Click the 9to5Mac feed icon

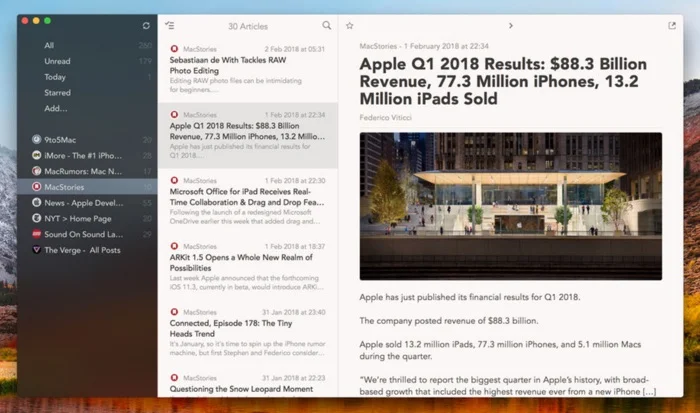[37, 139]
